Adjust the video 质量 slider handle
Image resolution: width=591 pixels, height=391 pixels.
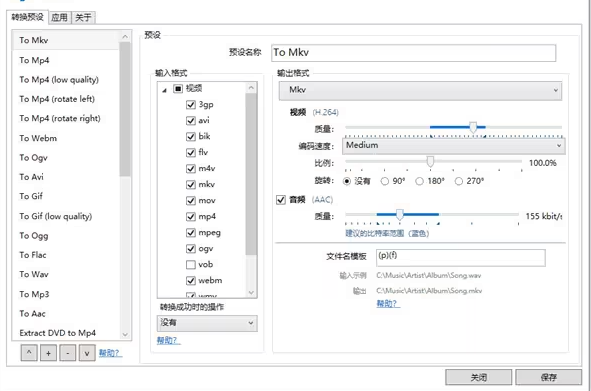pyautogui.click(x=473, y=127)
